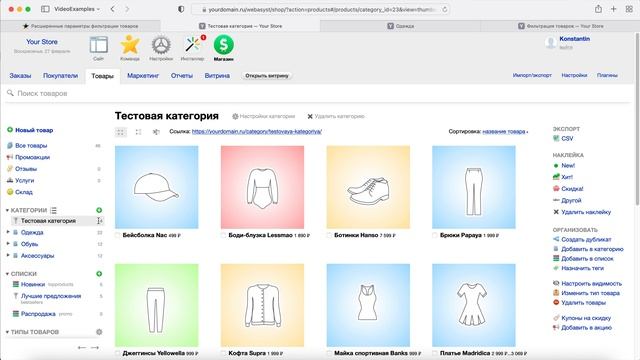Viewport: 640px width, 360px height.
Task: Expand the Одежда category
Action: coord(8,232)
